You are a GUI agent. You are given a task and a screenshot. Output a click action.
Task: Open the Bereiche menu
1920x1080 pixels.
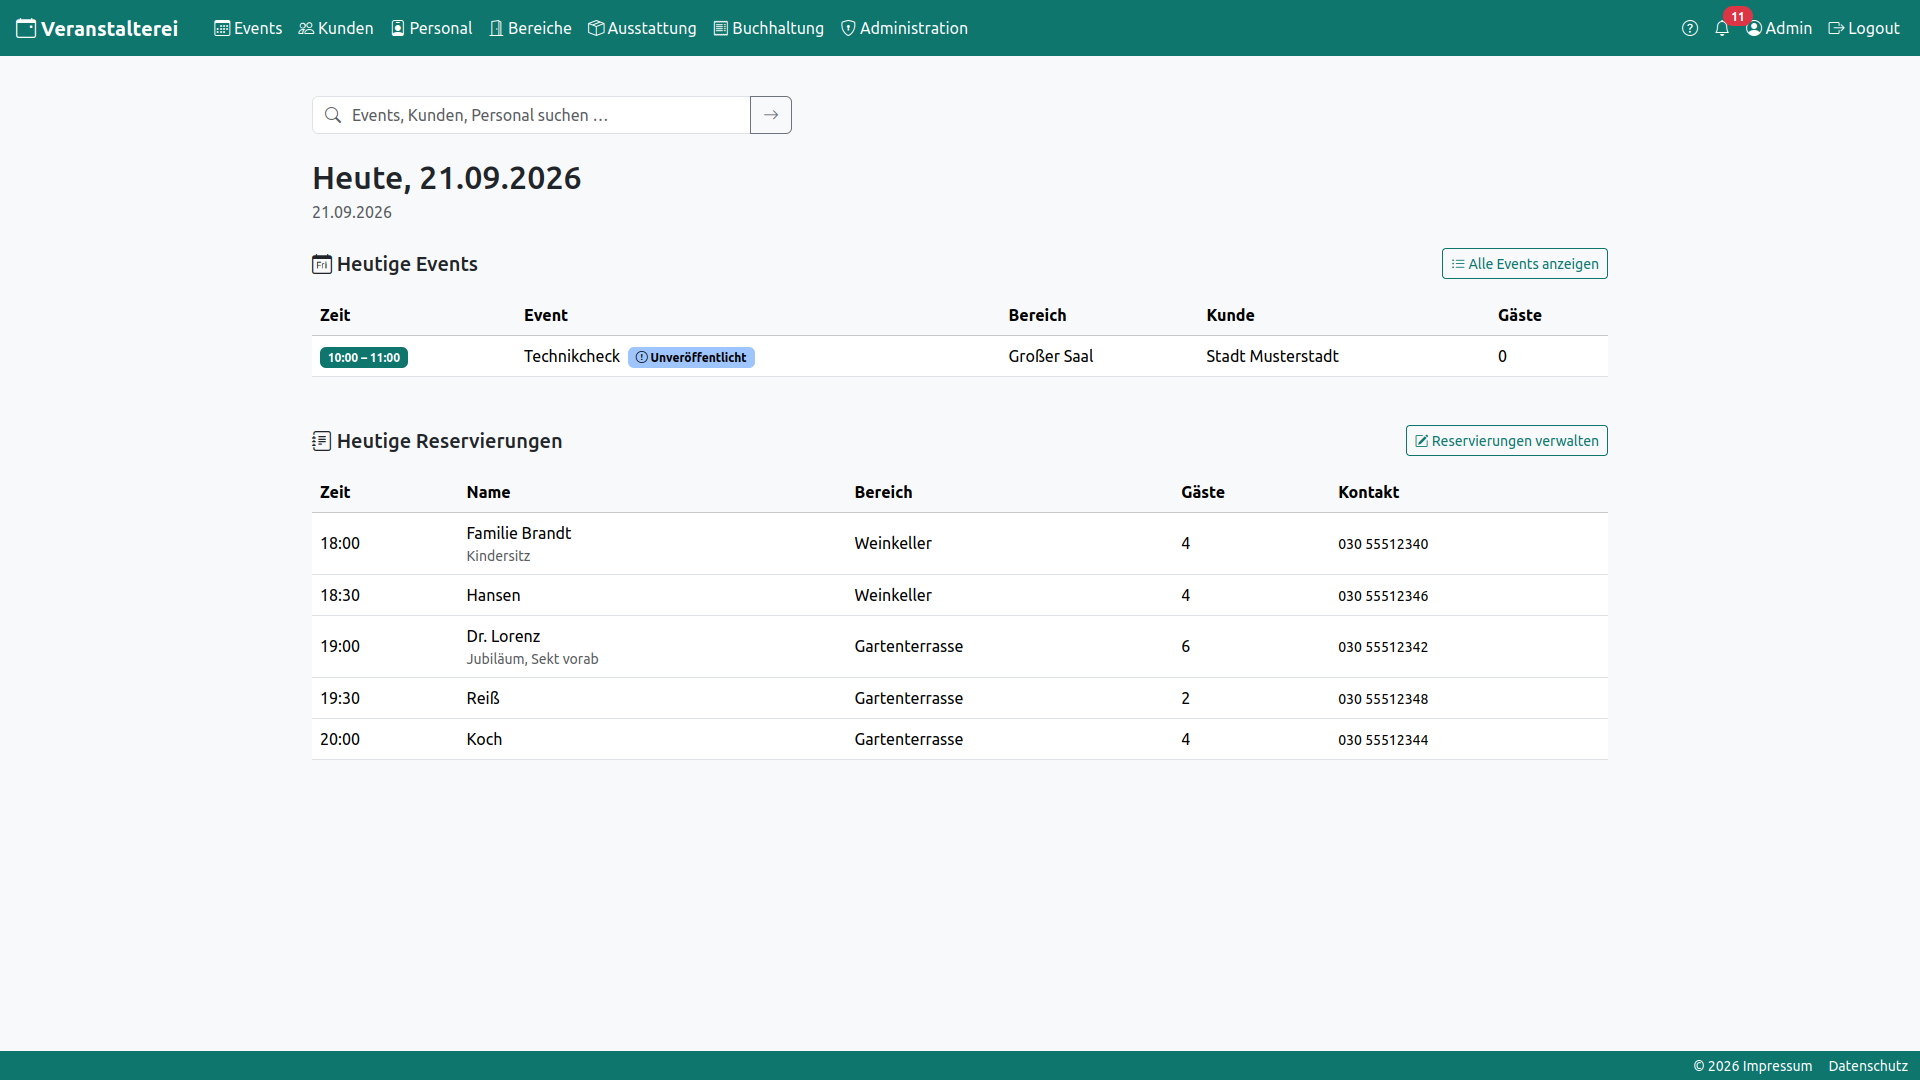click(530, 28)
